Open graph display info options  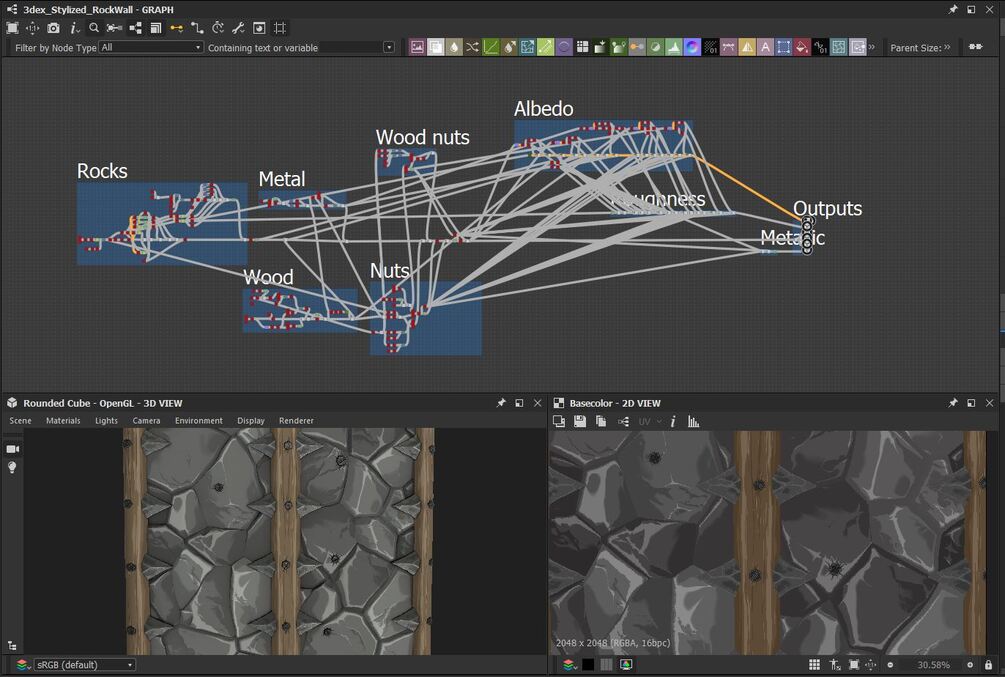click(74, 28)
